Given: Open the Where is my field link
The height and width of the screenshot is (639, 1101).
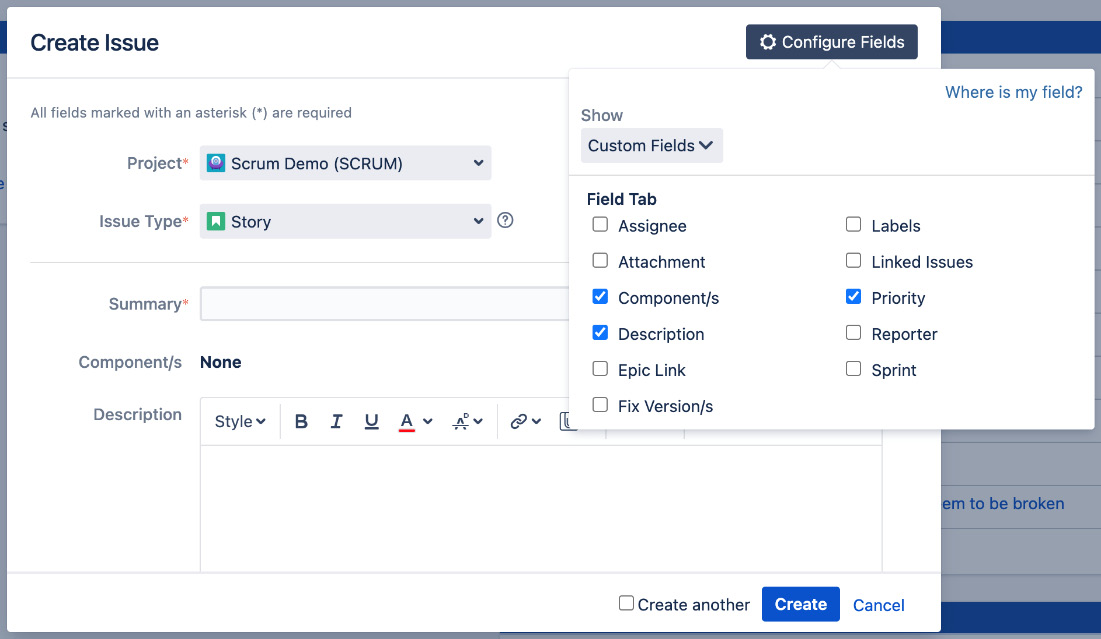Looking at the screenshot, I should click(1013, 91).
